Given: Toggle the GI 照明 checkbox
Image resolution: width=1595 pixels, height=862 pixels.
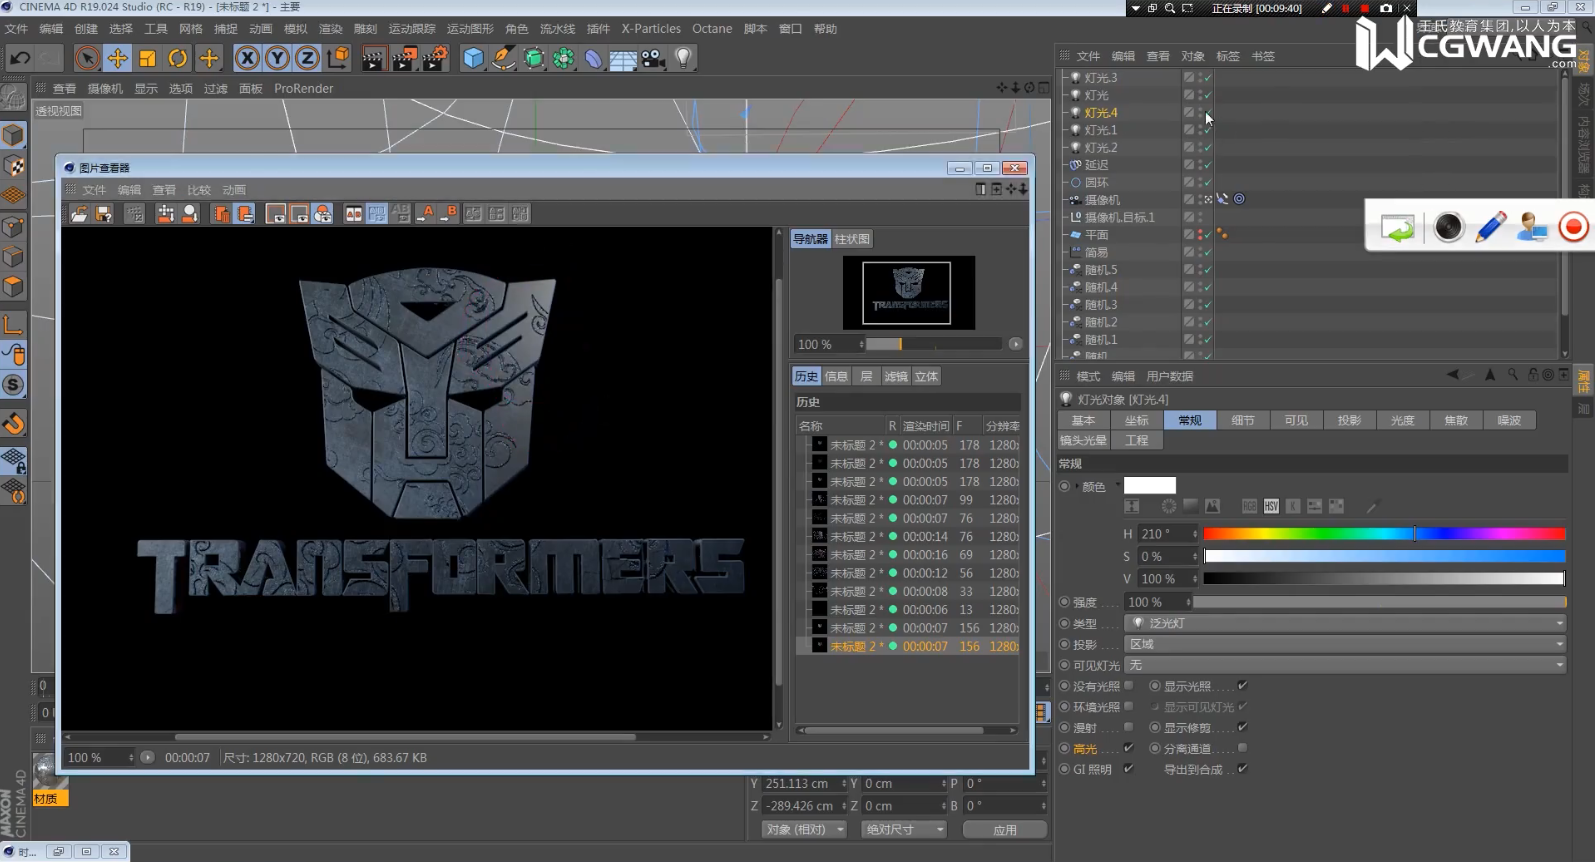Looking at the screenshot, I should [1129, 769].
